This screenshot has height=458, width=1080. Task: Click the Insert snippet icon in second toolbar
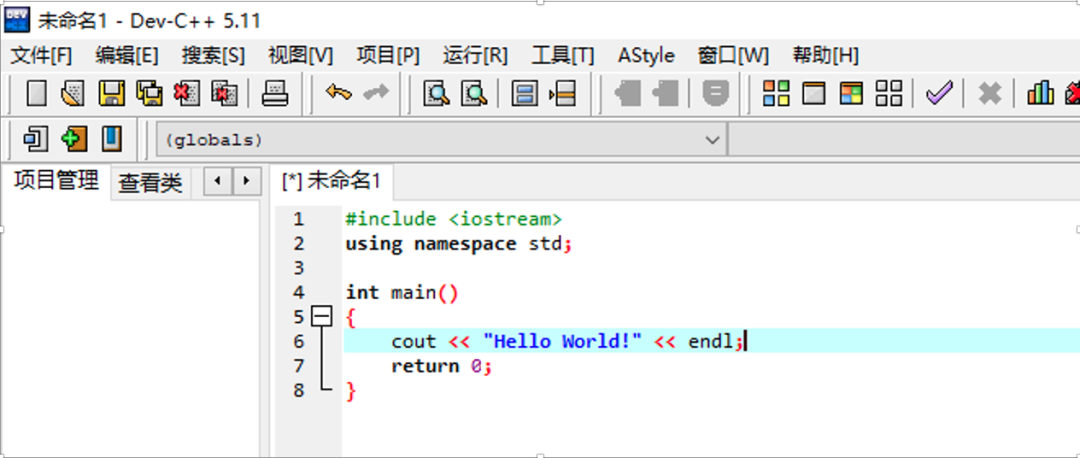(36, 139)
